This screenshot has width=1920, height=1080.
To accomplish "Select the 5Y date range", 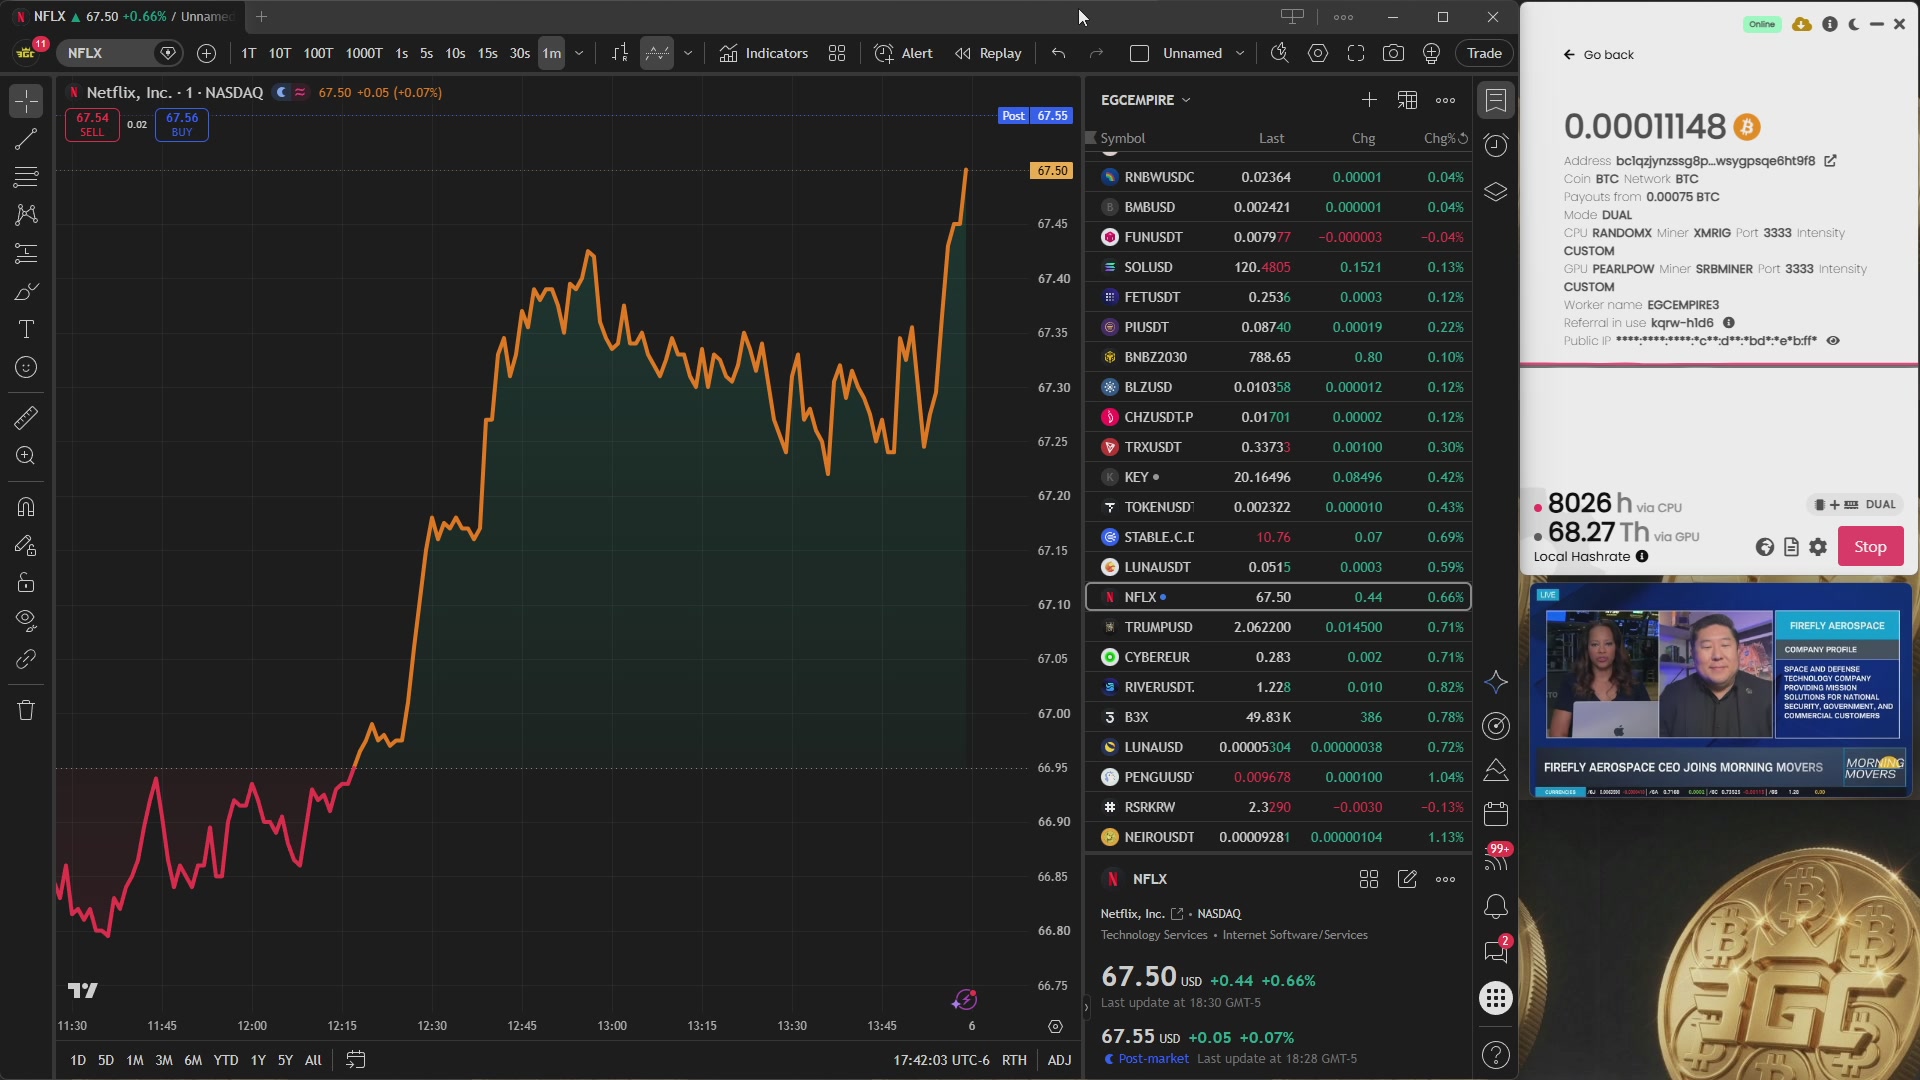I will coord(285,1060).
